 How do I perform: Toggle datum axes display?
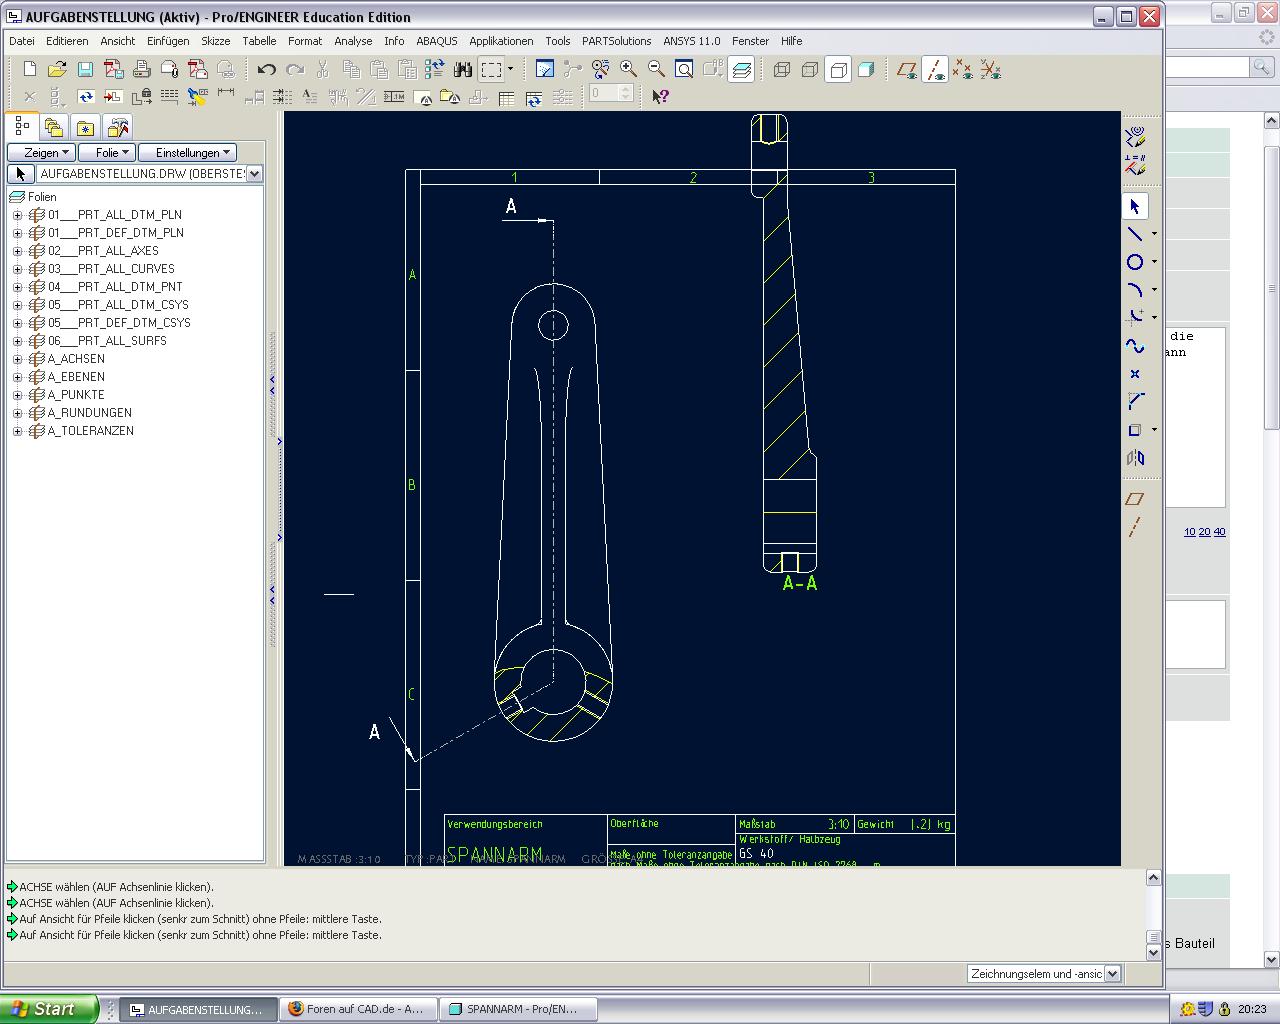[x=935, y=69]
